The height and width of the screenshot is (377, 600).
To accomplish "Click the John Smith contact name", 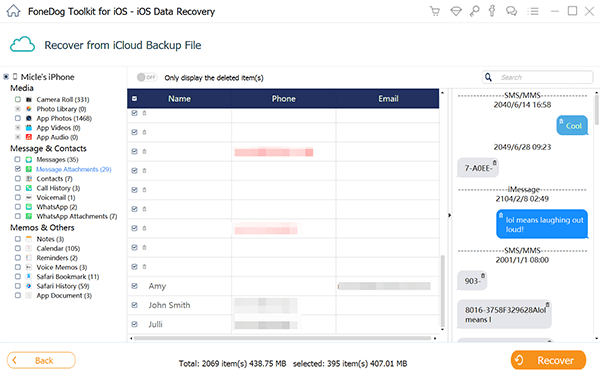I will (x=169, y=305).
